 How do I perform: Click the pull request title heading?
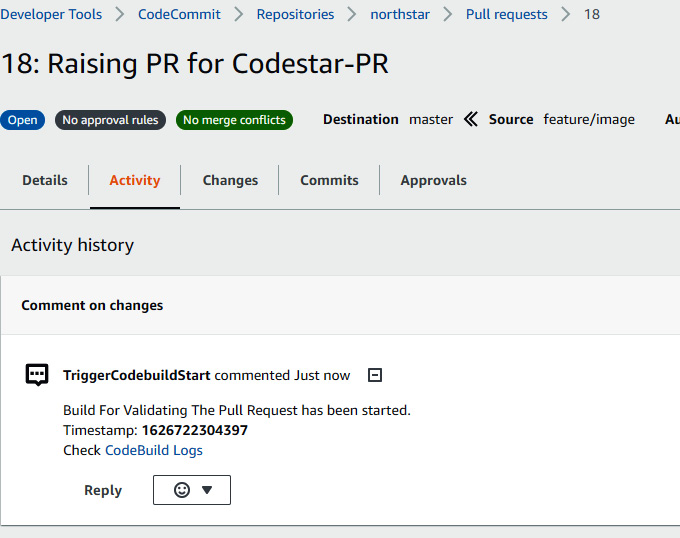point(195,64)
